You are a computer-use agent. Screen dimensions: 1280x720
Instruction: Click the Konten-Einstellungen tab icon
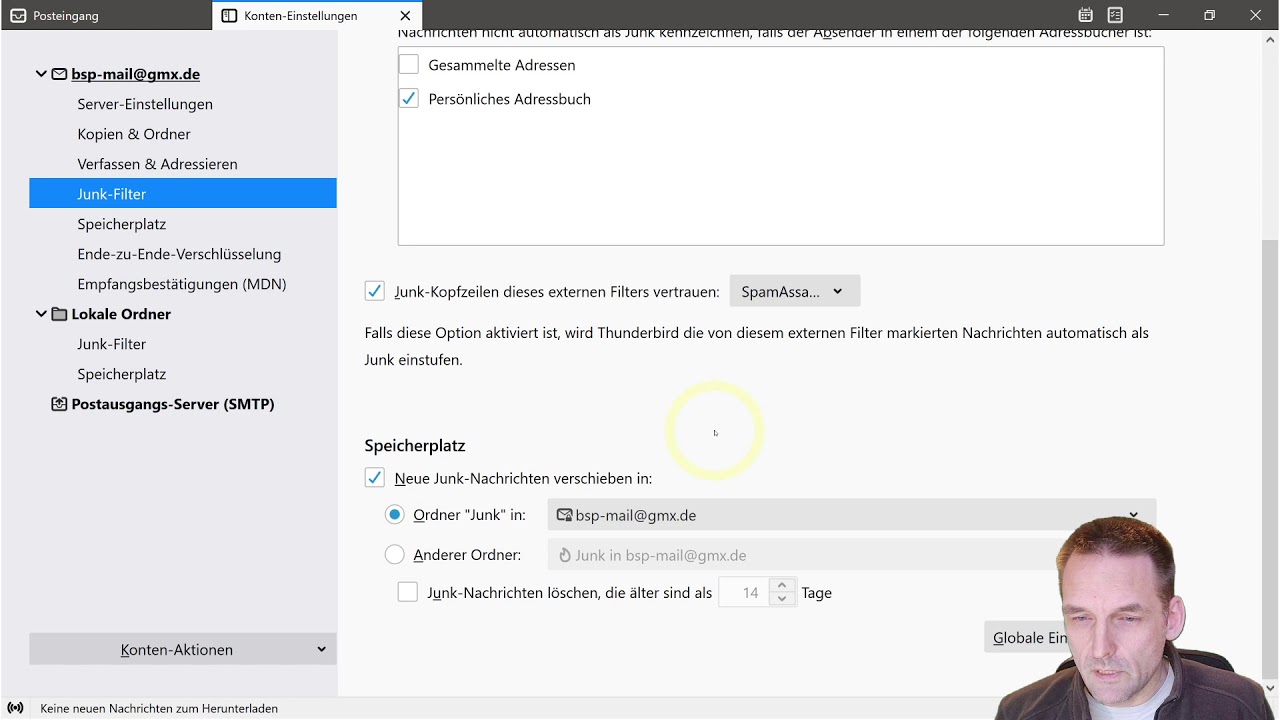click(x=229, y=16)
